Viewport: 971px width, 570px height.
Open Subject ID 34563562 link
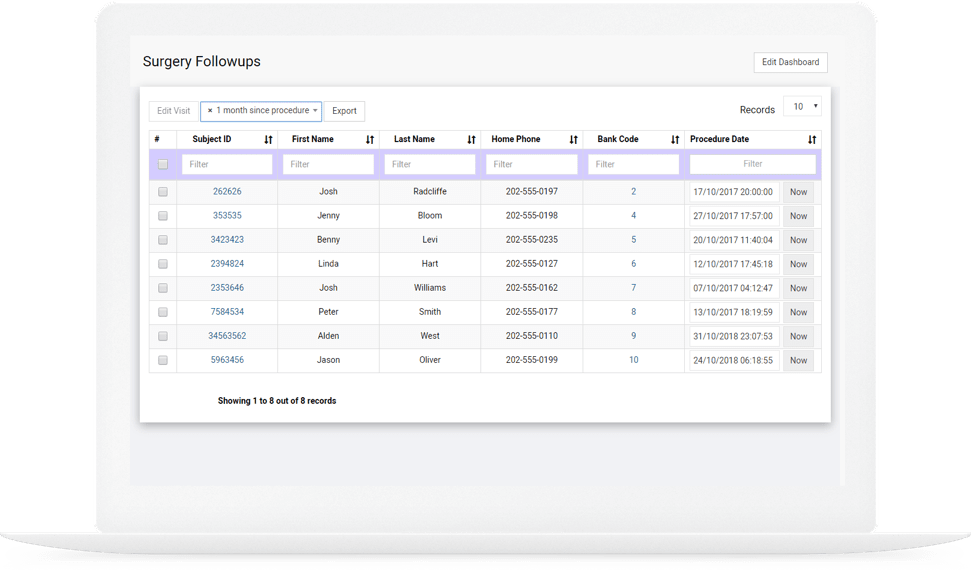[227, 336]
